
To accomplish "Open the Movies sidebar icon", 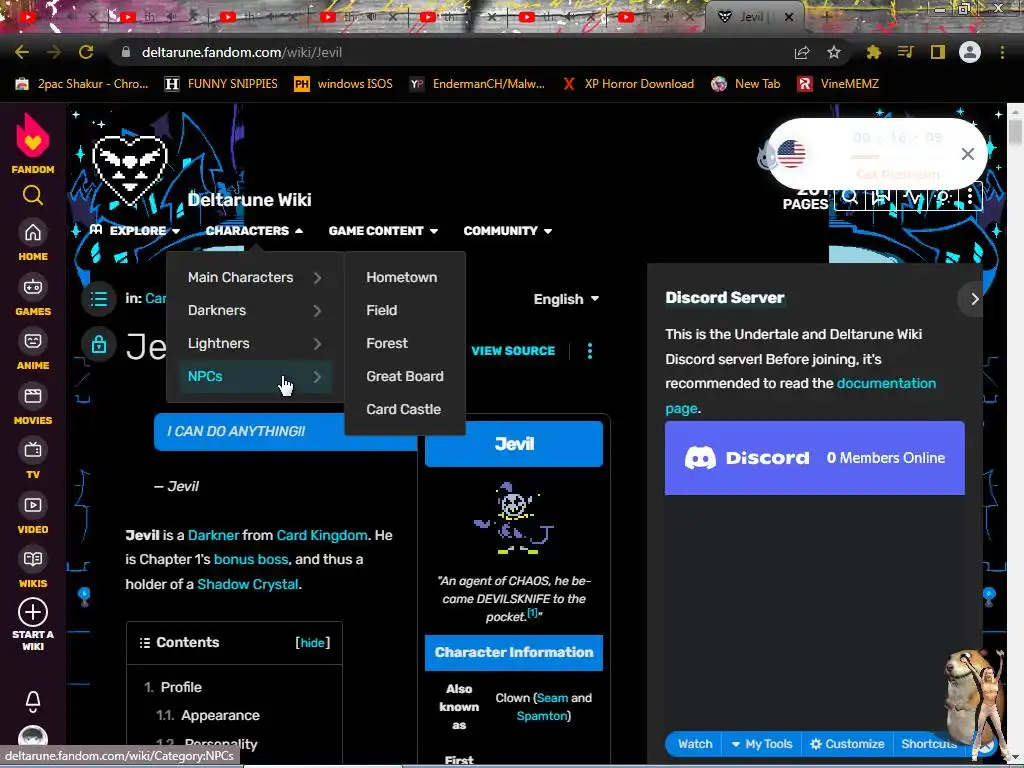I will [33, 396].
